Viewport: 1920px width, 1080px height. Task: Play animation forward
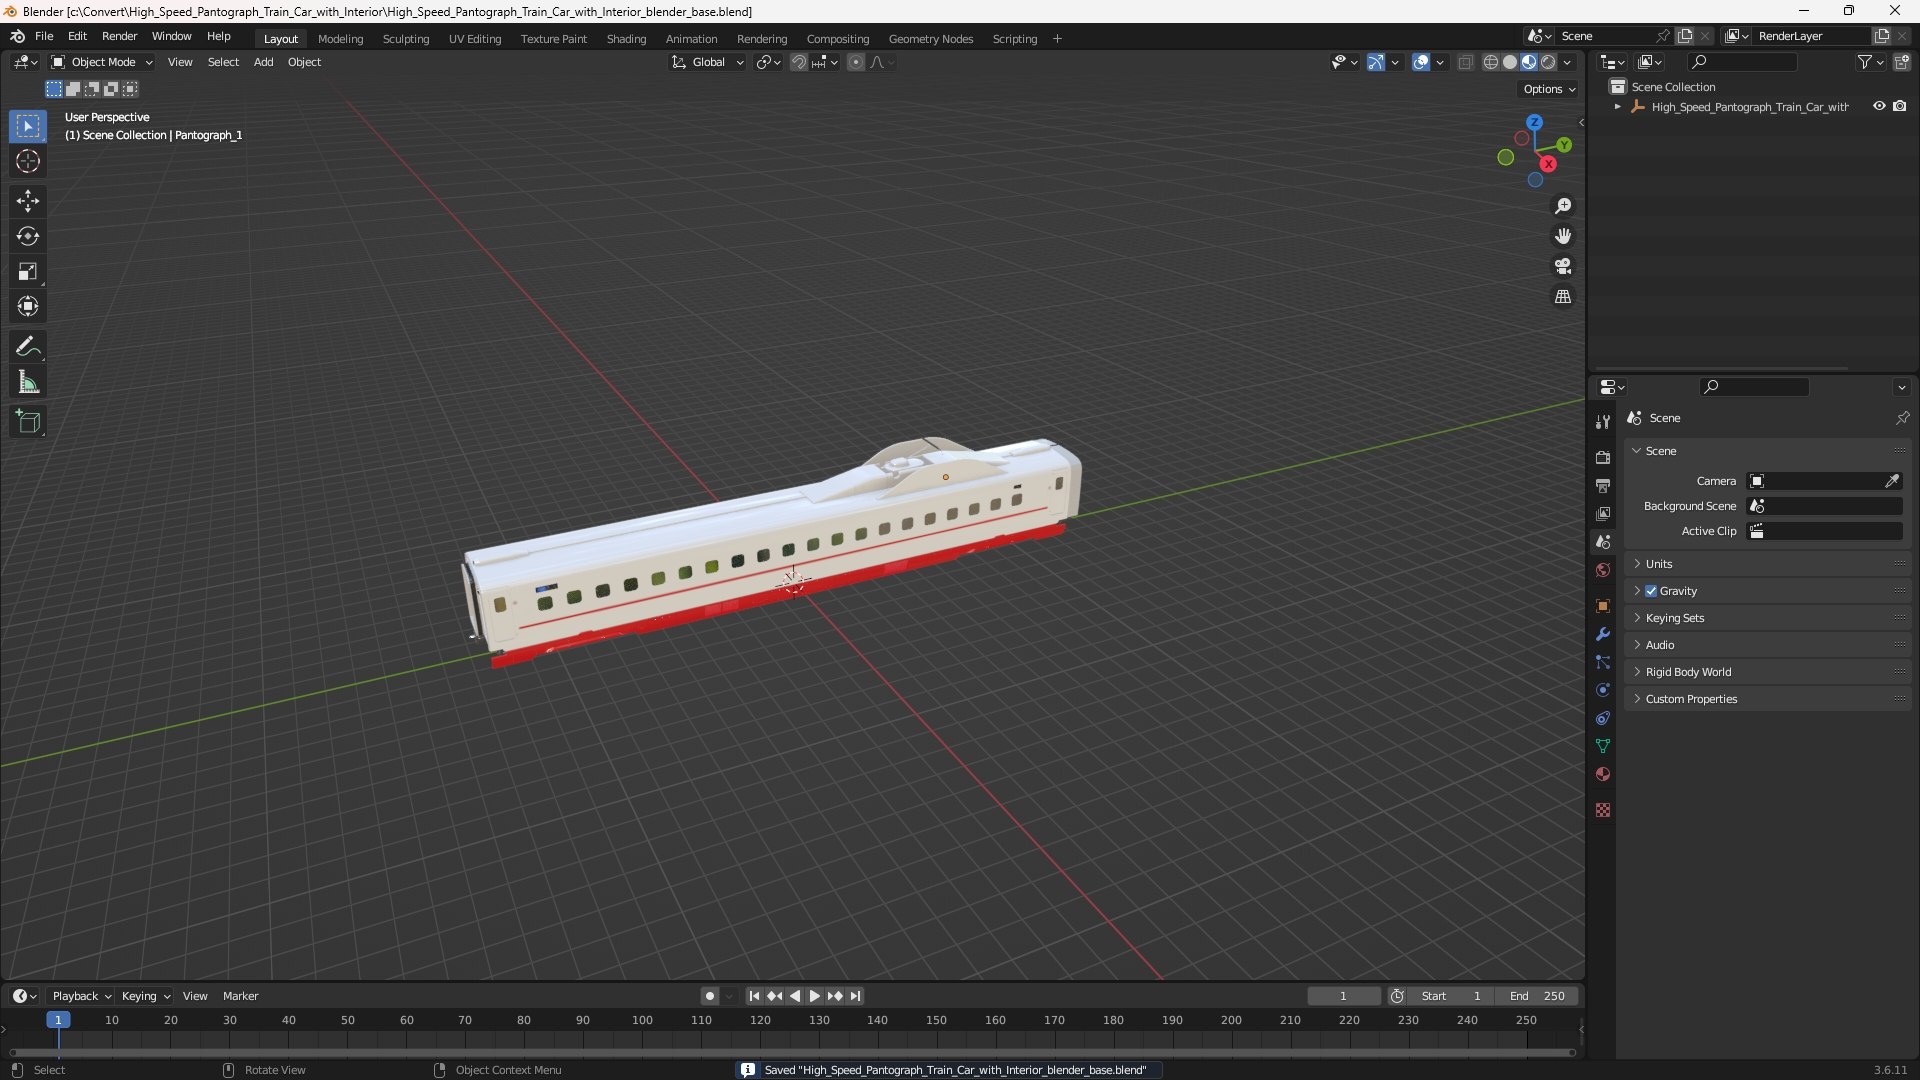(x=814, y=996)
